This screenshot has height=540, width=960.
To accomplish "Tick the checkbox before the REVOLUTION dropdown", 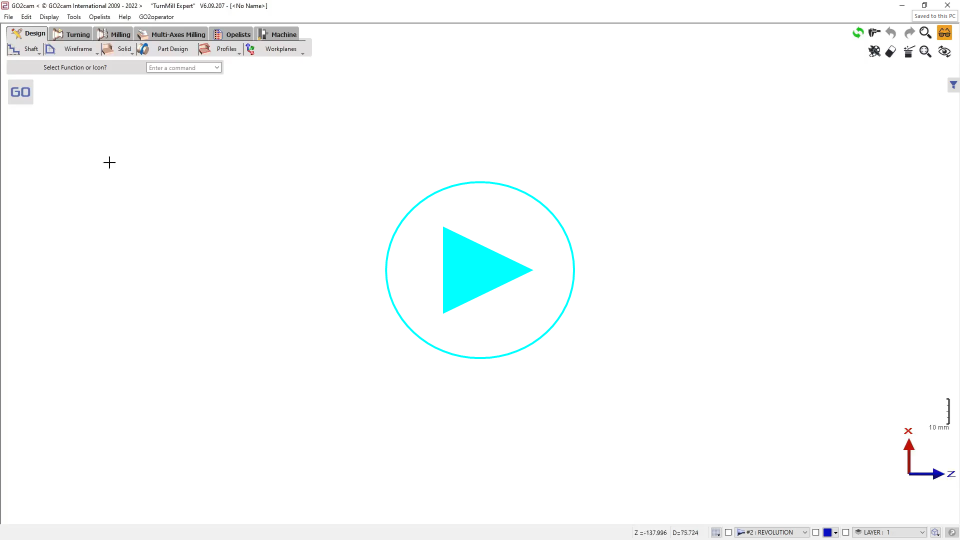I will pos(729,533).
